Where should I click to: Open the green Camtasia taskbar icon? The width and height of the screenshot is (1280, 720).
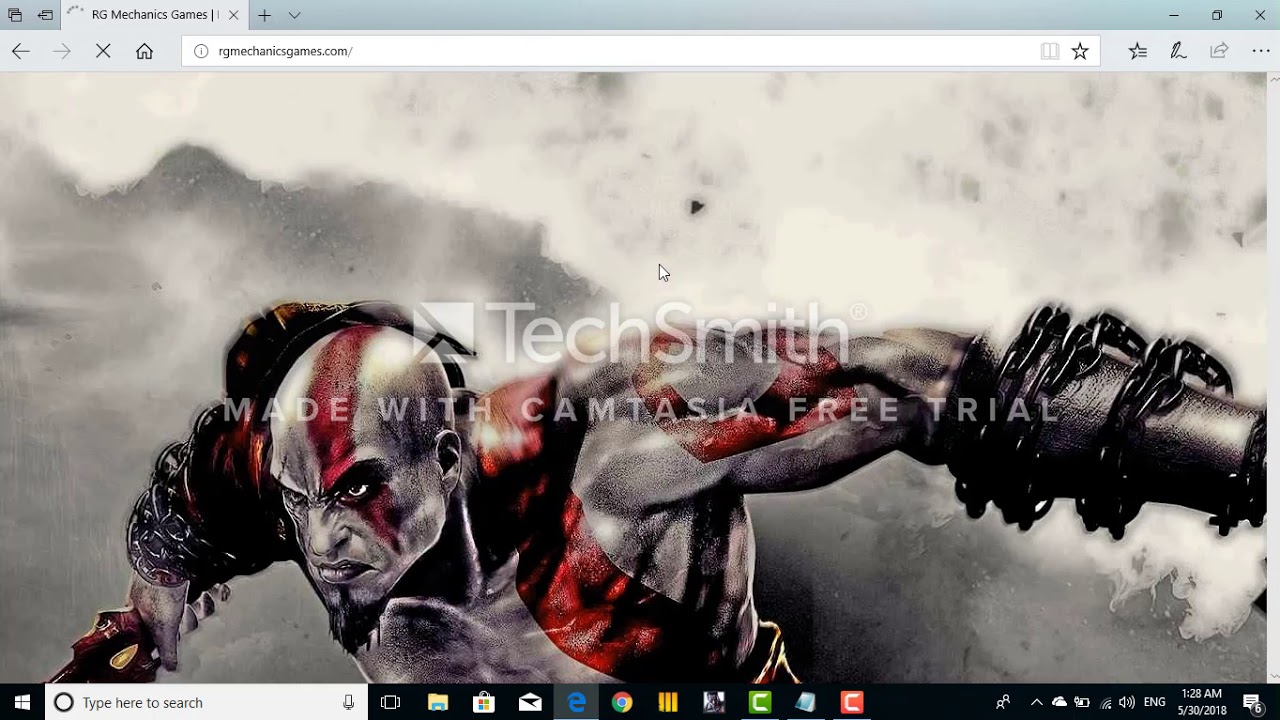coord(760,702)
